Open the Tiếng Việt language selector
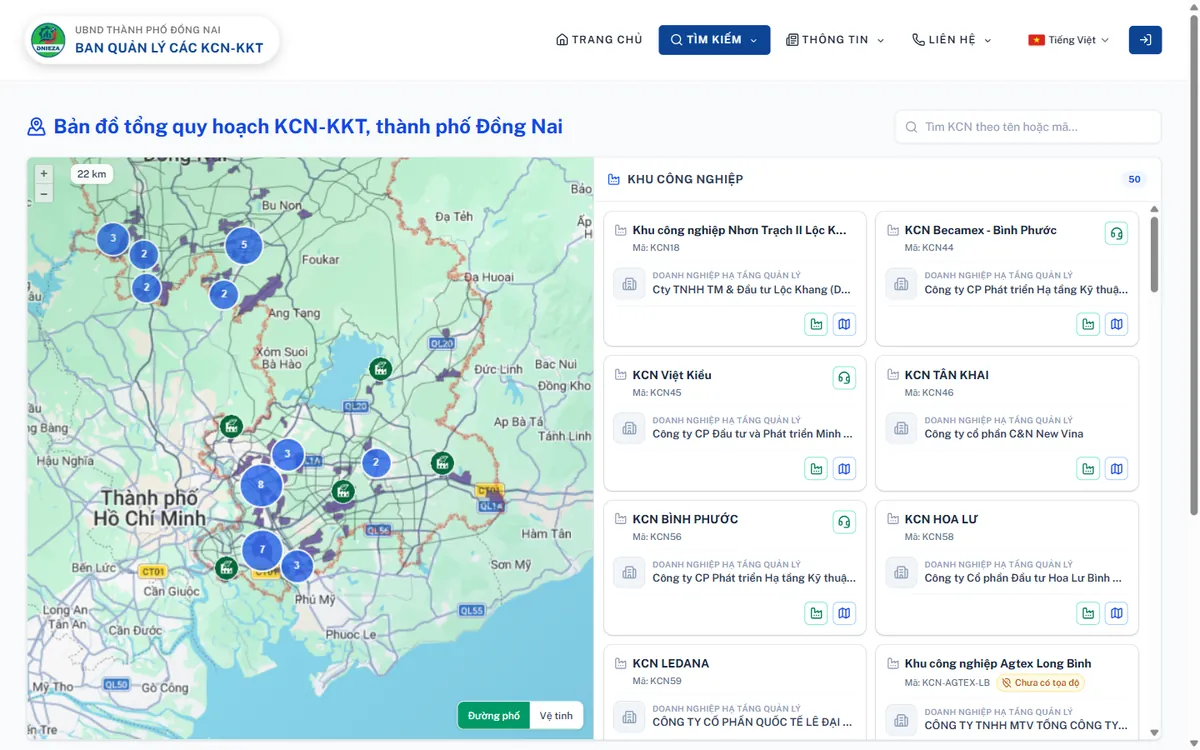 click(1069, 40)
